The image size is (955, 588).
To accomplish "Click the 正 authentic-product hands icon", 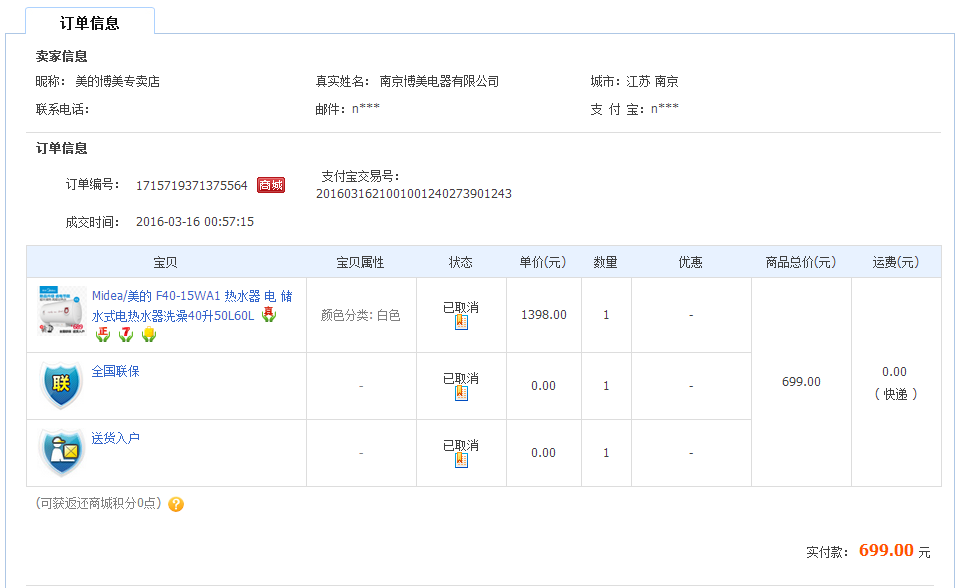I will [103, 334].
